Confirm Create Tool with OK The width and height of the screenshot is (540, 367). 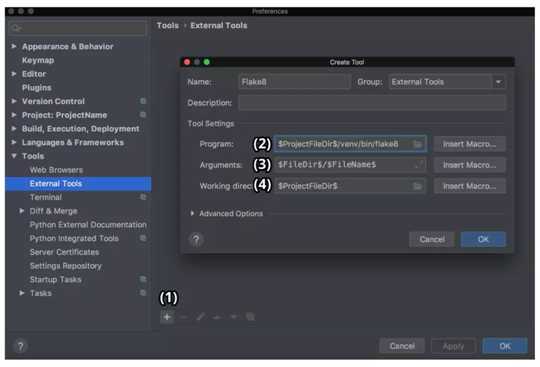483,239
